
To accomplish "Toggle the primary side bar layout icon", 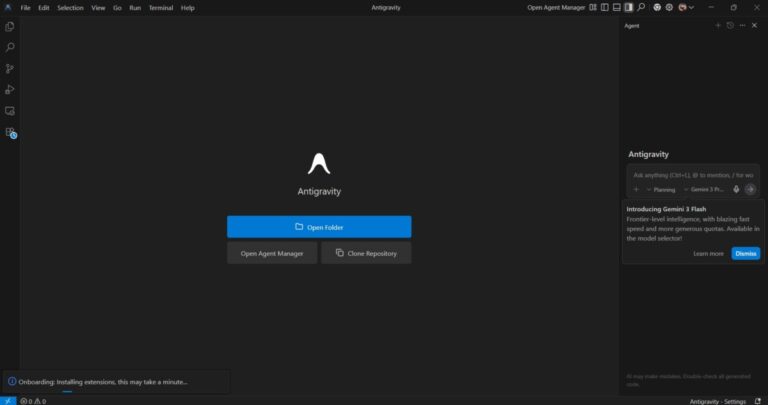I will point(605,7).
